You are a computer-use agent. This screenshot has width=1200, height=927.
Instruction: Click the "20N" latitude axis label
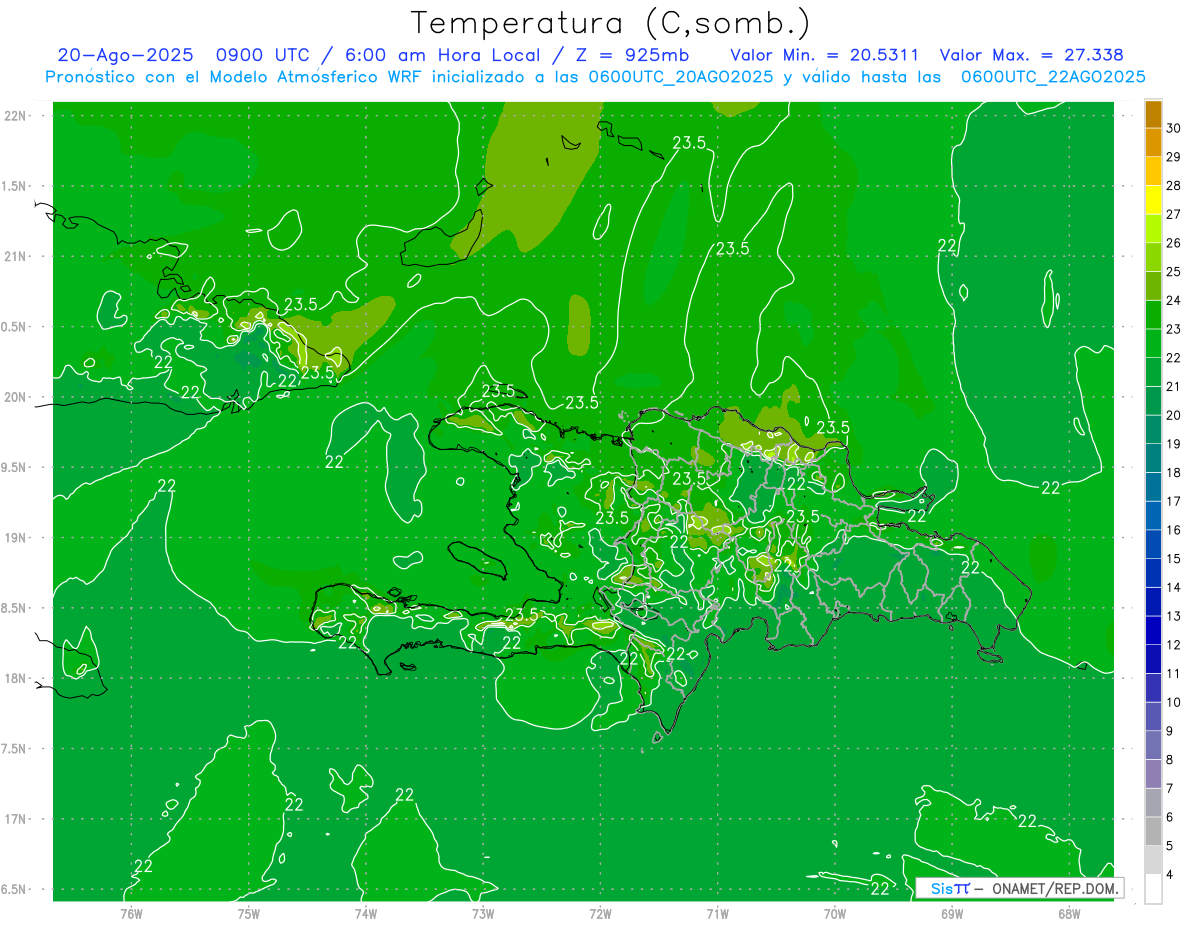point(15,397)
